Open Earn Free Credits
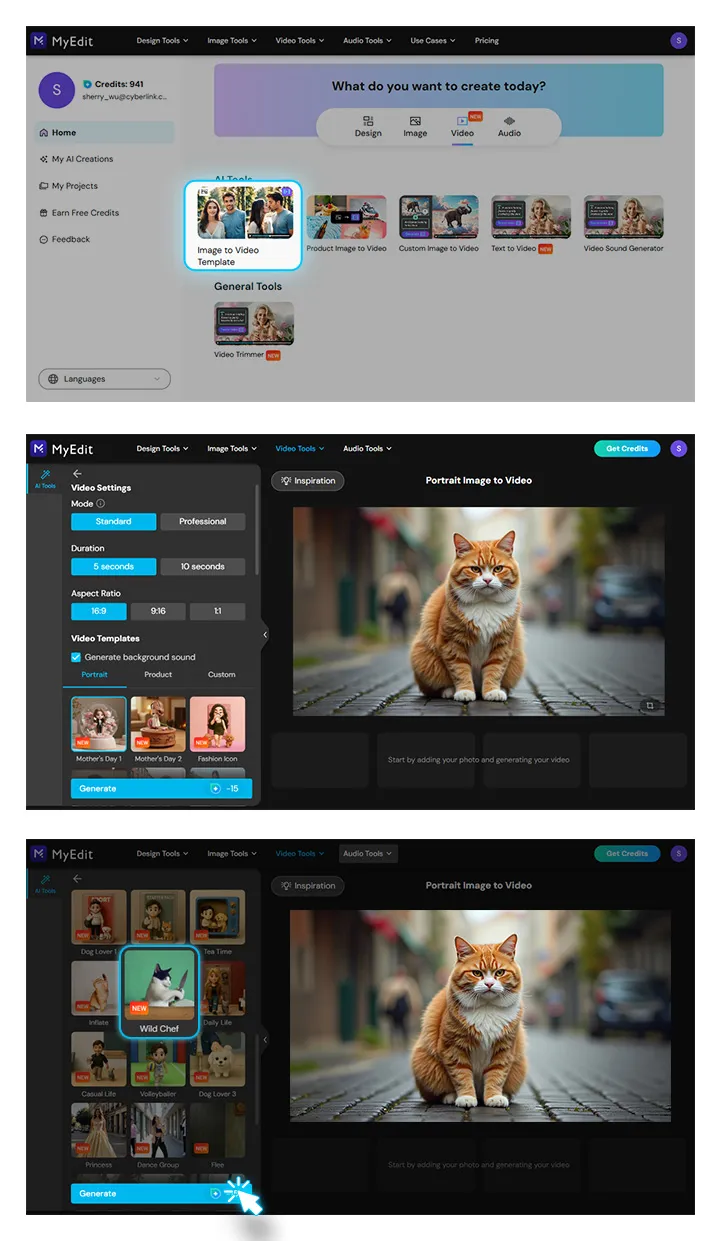 [x=78, y=213]
